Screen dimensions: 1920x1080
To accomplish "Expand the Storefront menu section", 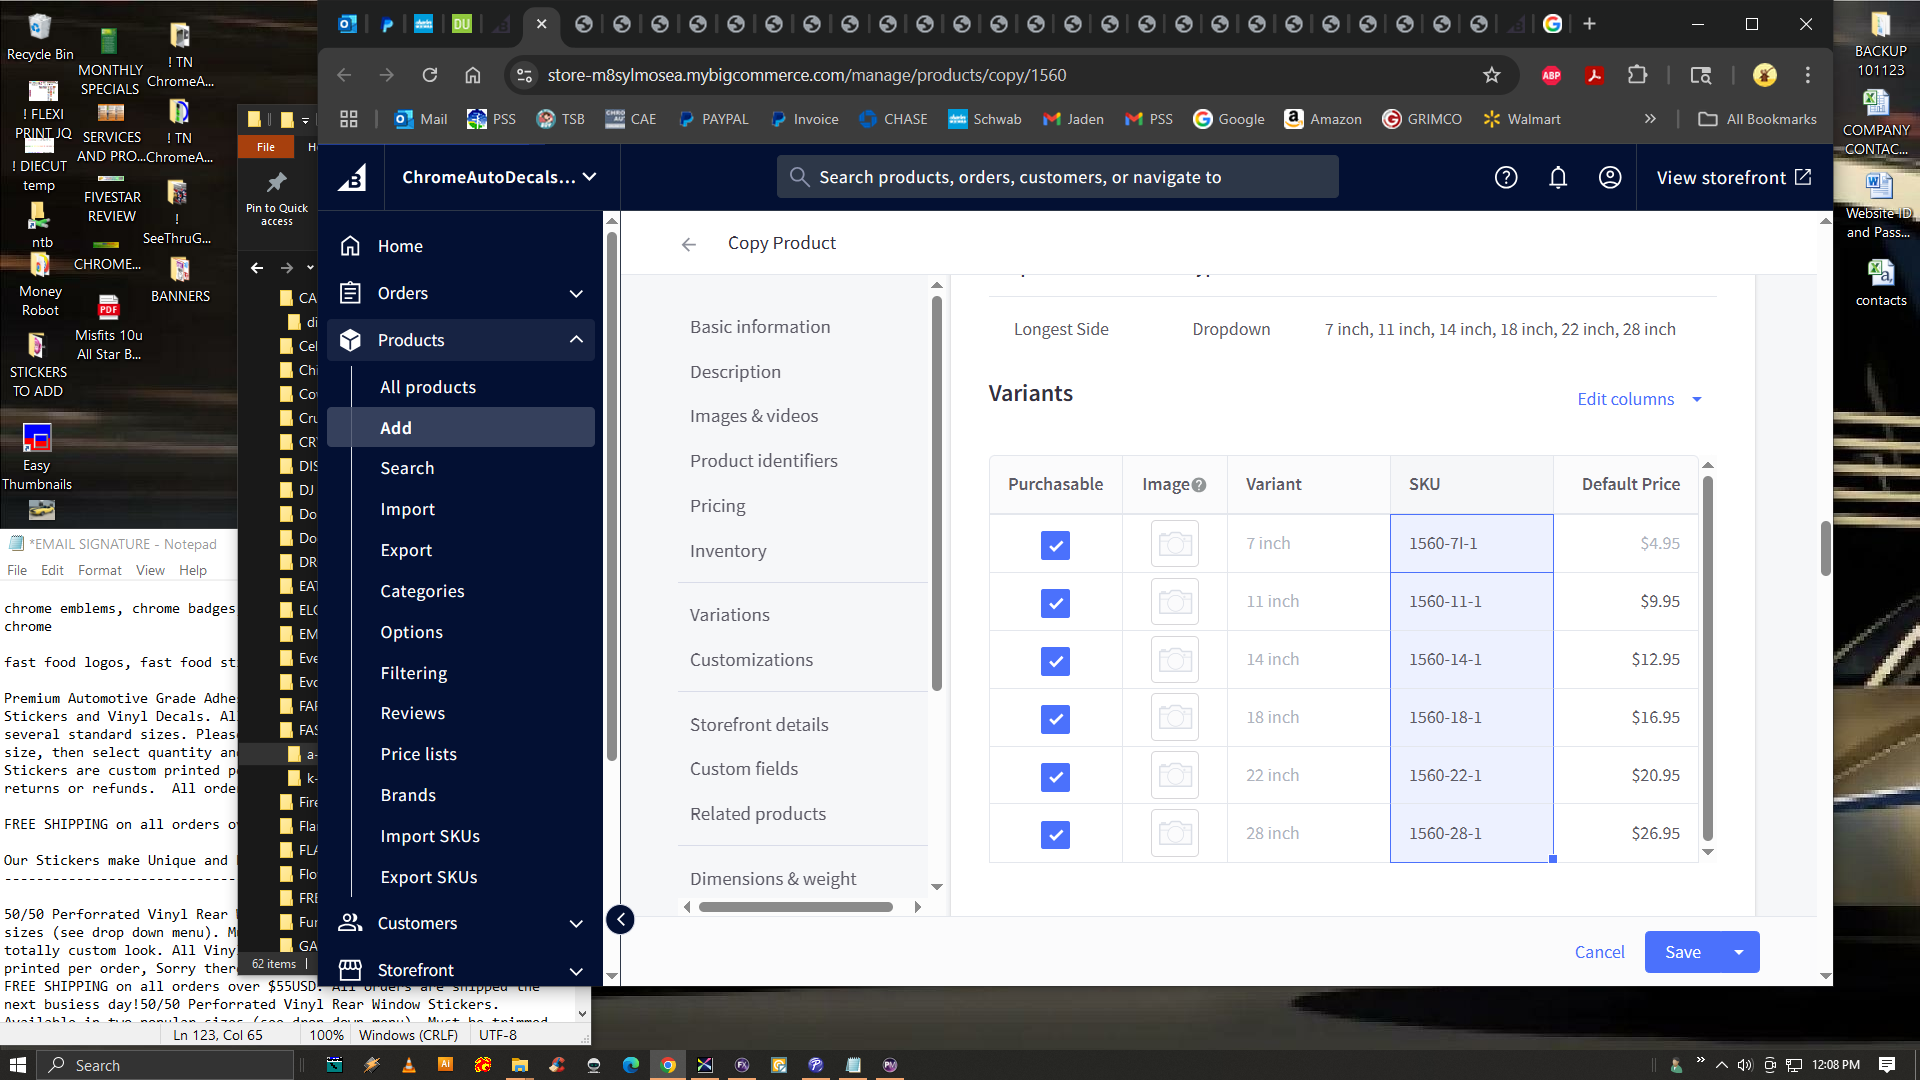I will click(x=576, y=971).
